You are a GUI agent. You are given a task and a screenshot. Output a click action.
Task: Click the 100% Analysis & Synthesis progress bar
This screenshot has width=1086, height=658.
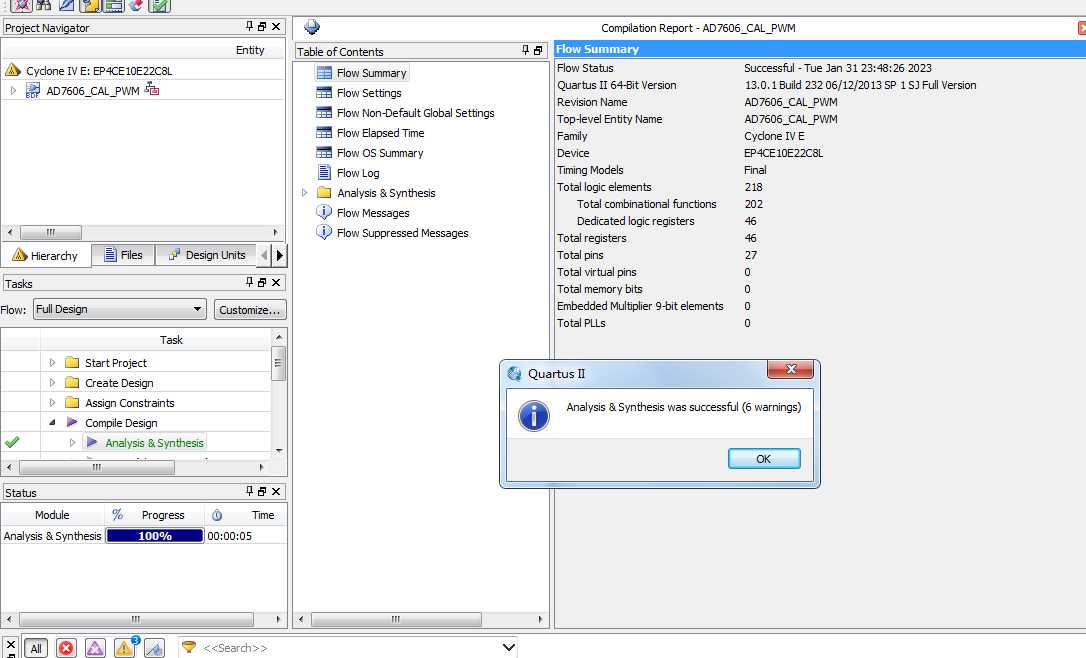155,535
